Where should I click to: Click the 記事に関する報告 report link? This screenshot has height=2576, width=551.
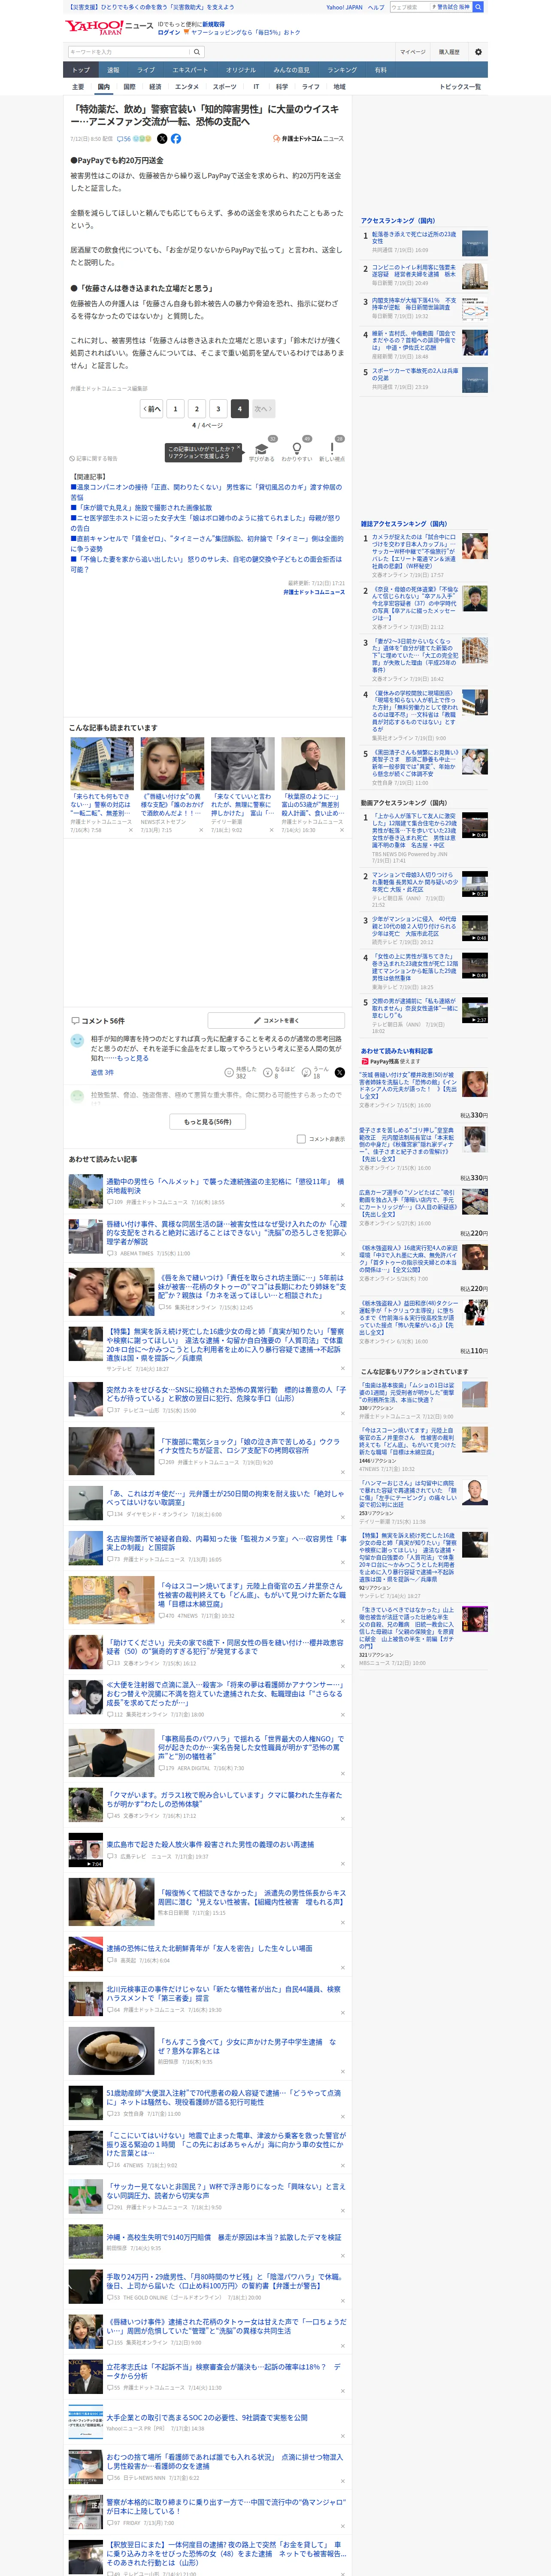(x=93, y=459)
